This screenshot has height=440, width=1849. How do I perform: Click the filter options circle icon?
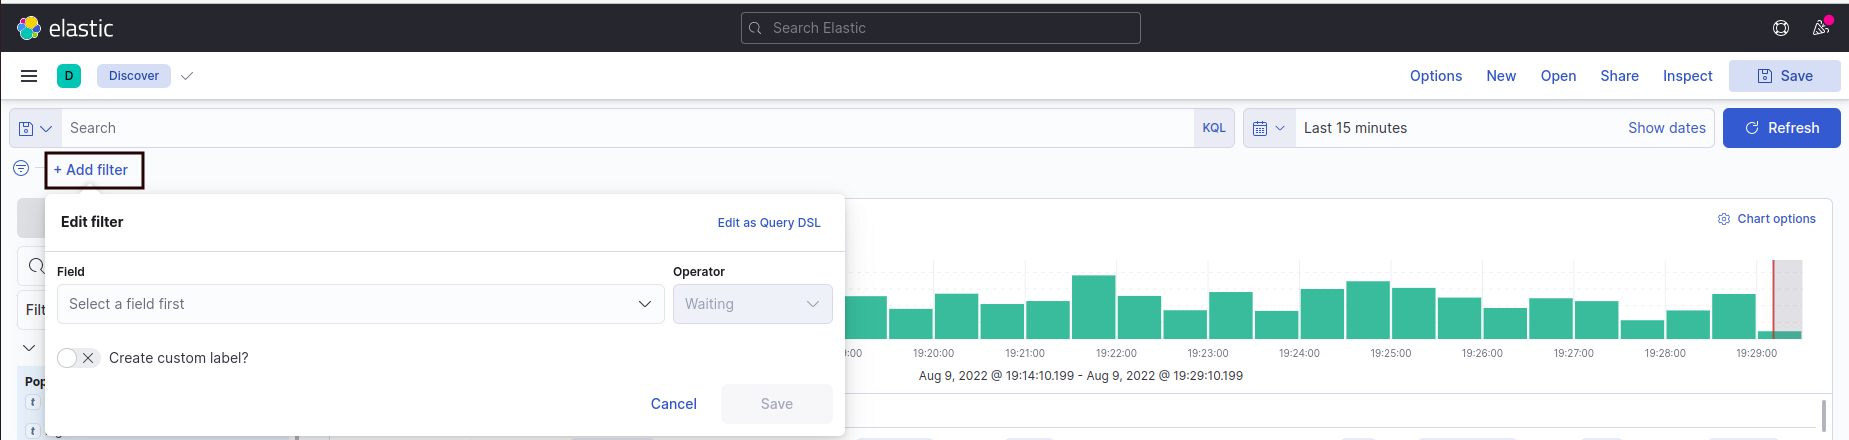[21, 168]
